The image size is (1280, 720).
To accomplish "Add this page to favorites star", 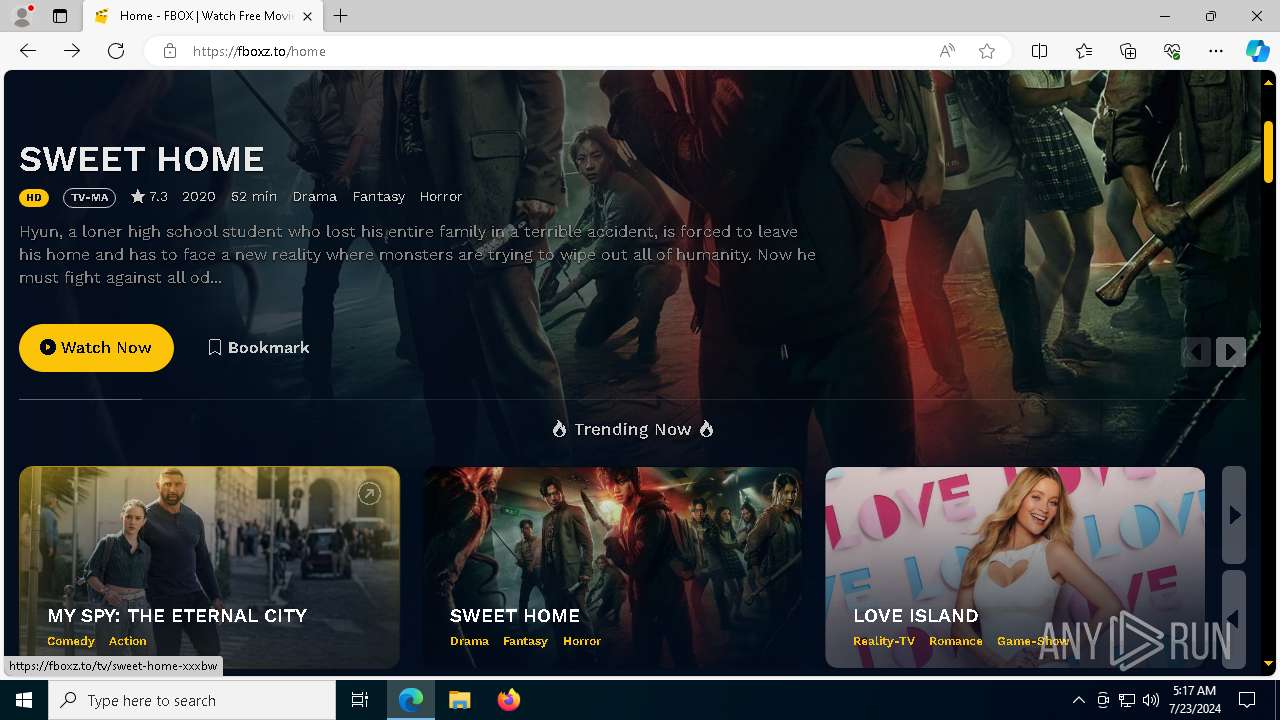I will pyautogui.click(x=987, y=51).
